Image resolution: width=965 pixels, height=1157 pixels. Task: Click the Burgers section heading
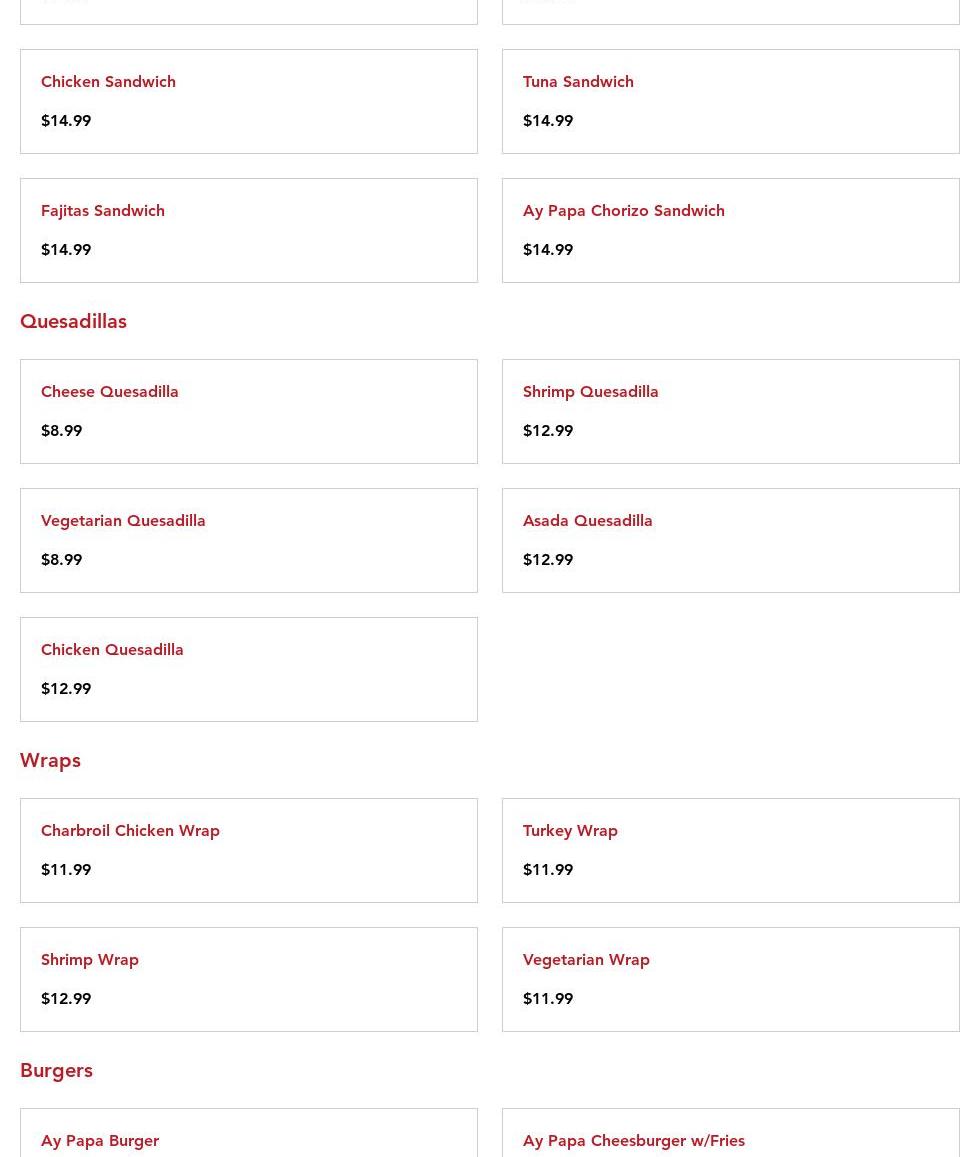tap(56, 1071)
